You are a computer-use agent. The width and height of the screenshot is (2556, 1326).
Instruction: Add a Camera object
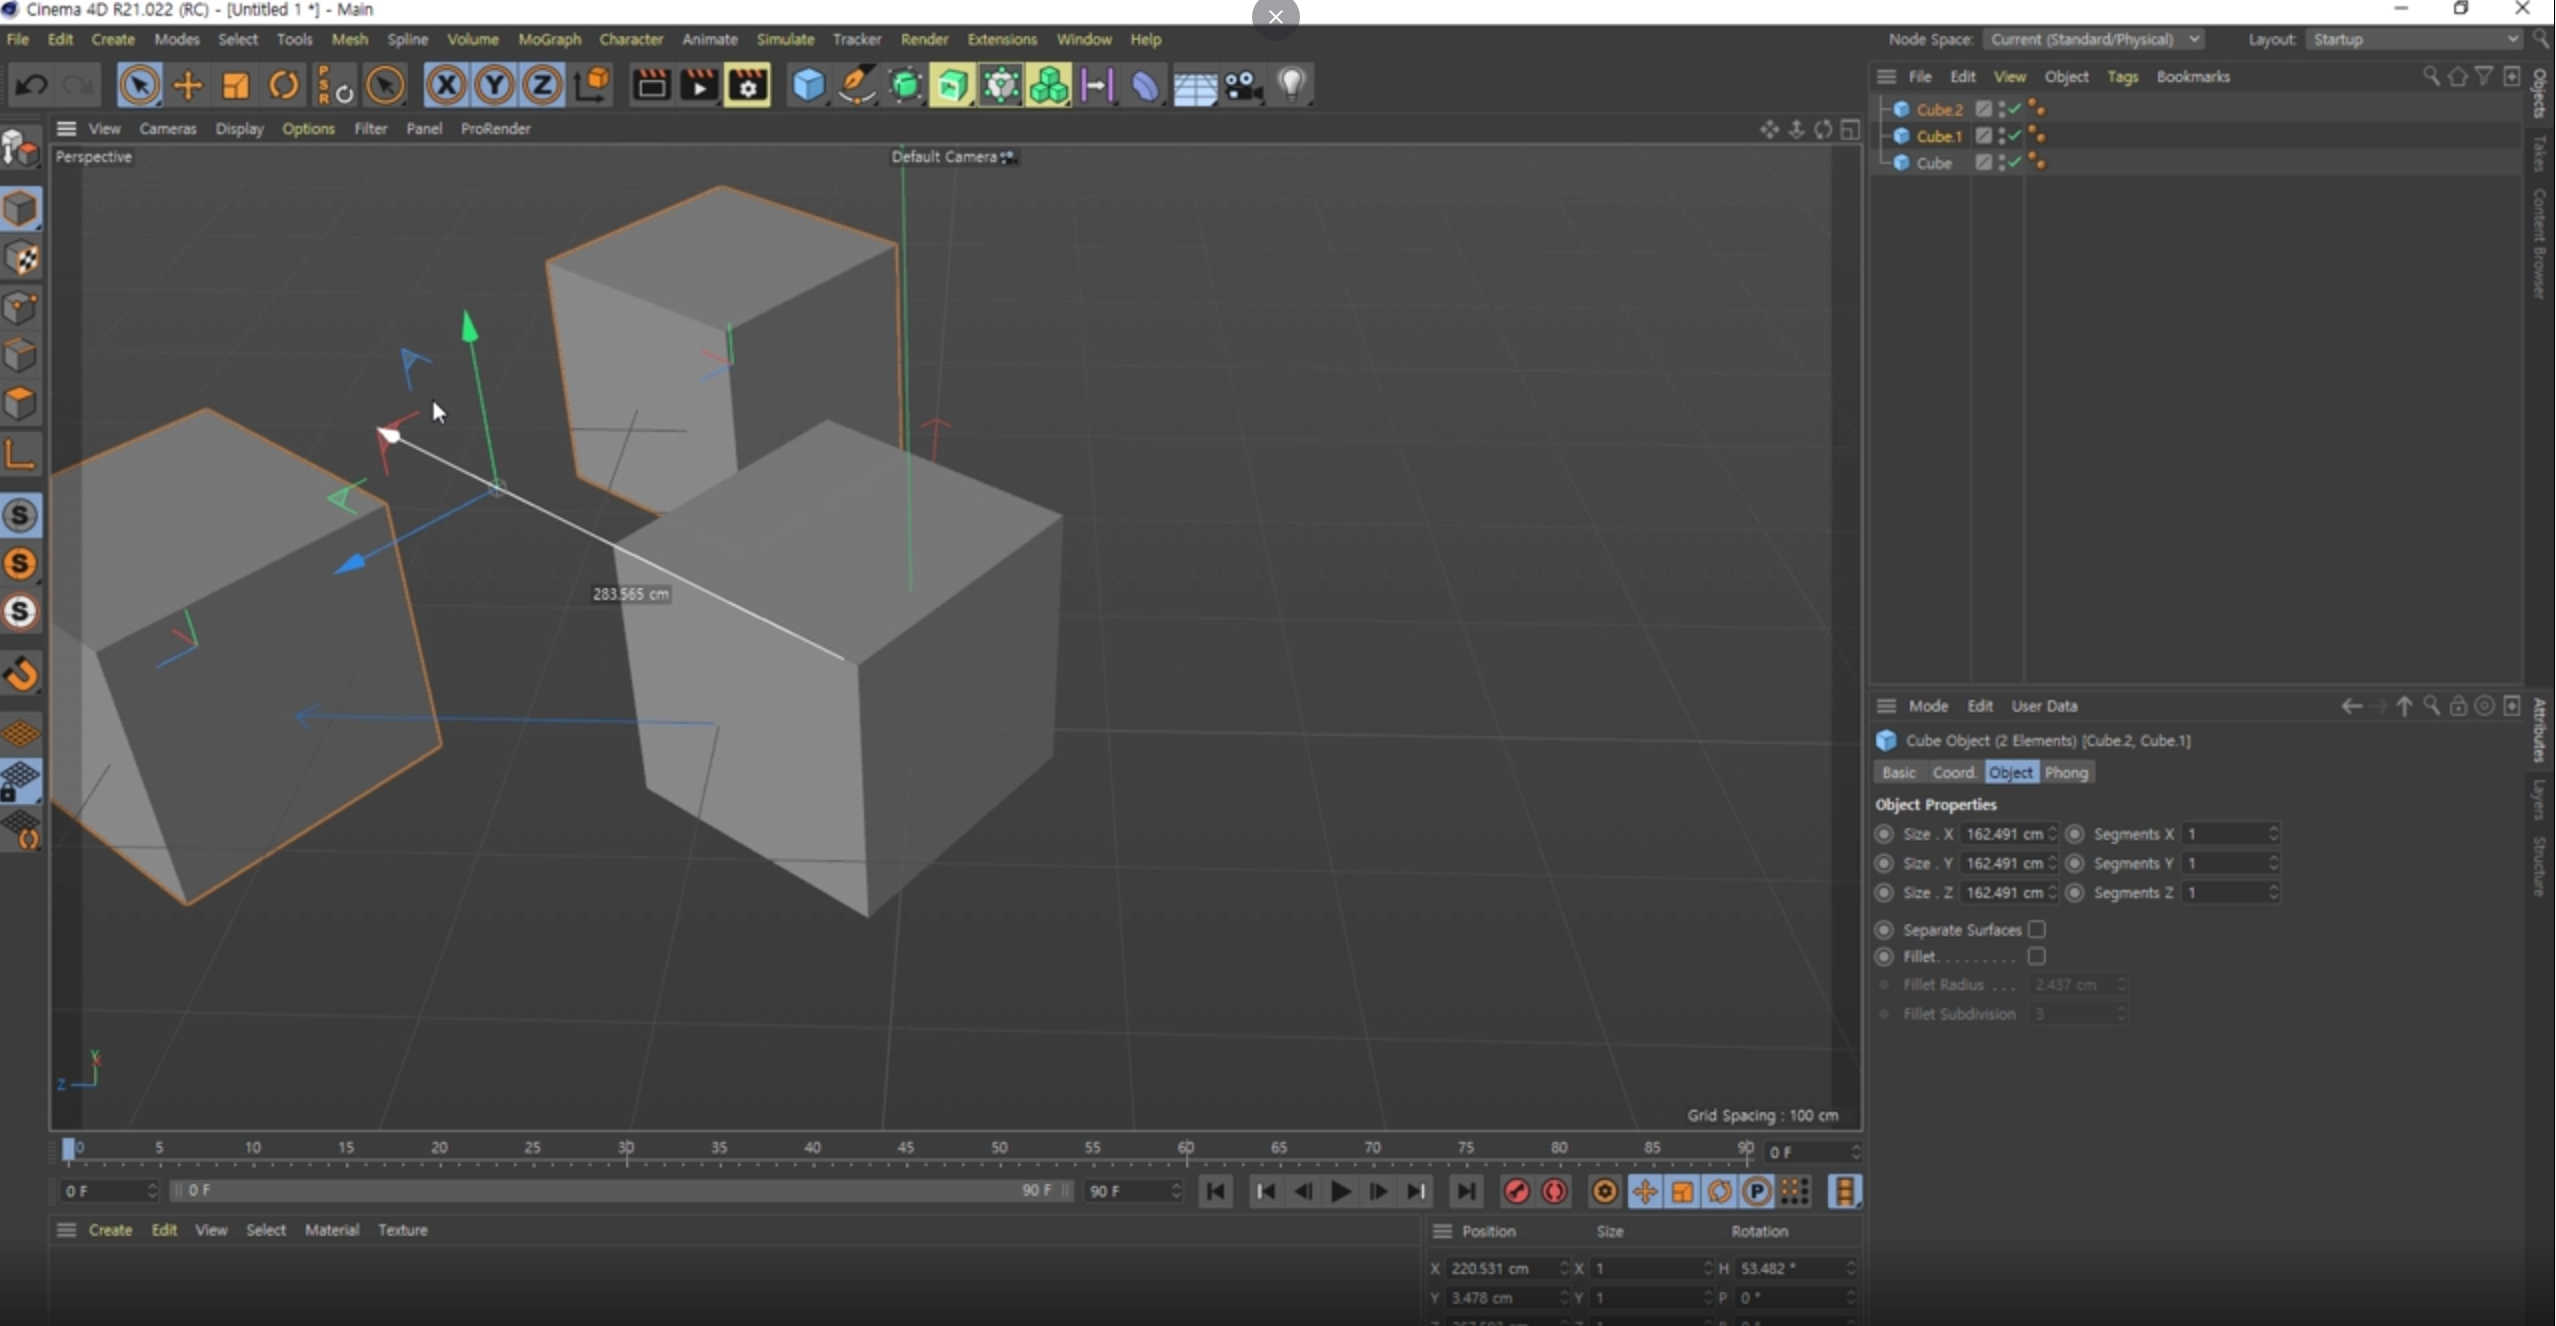click(x=1243, y=85)
